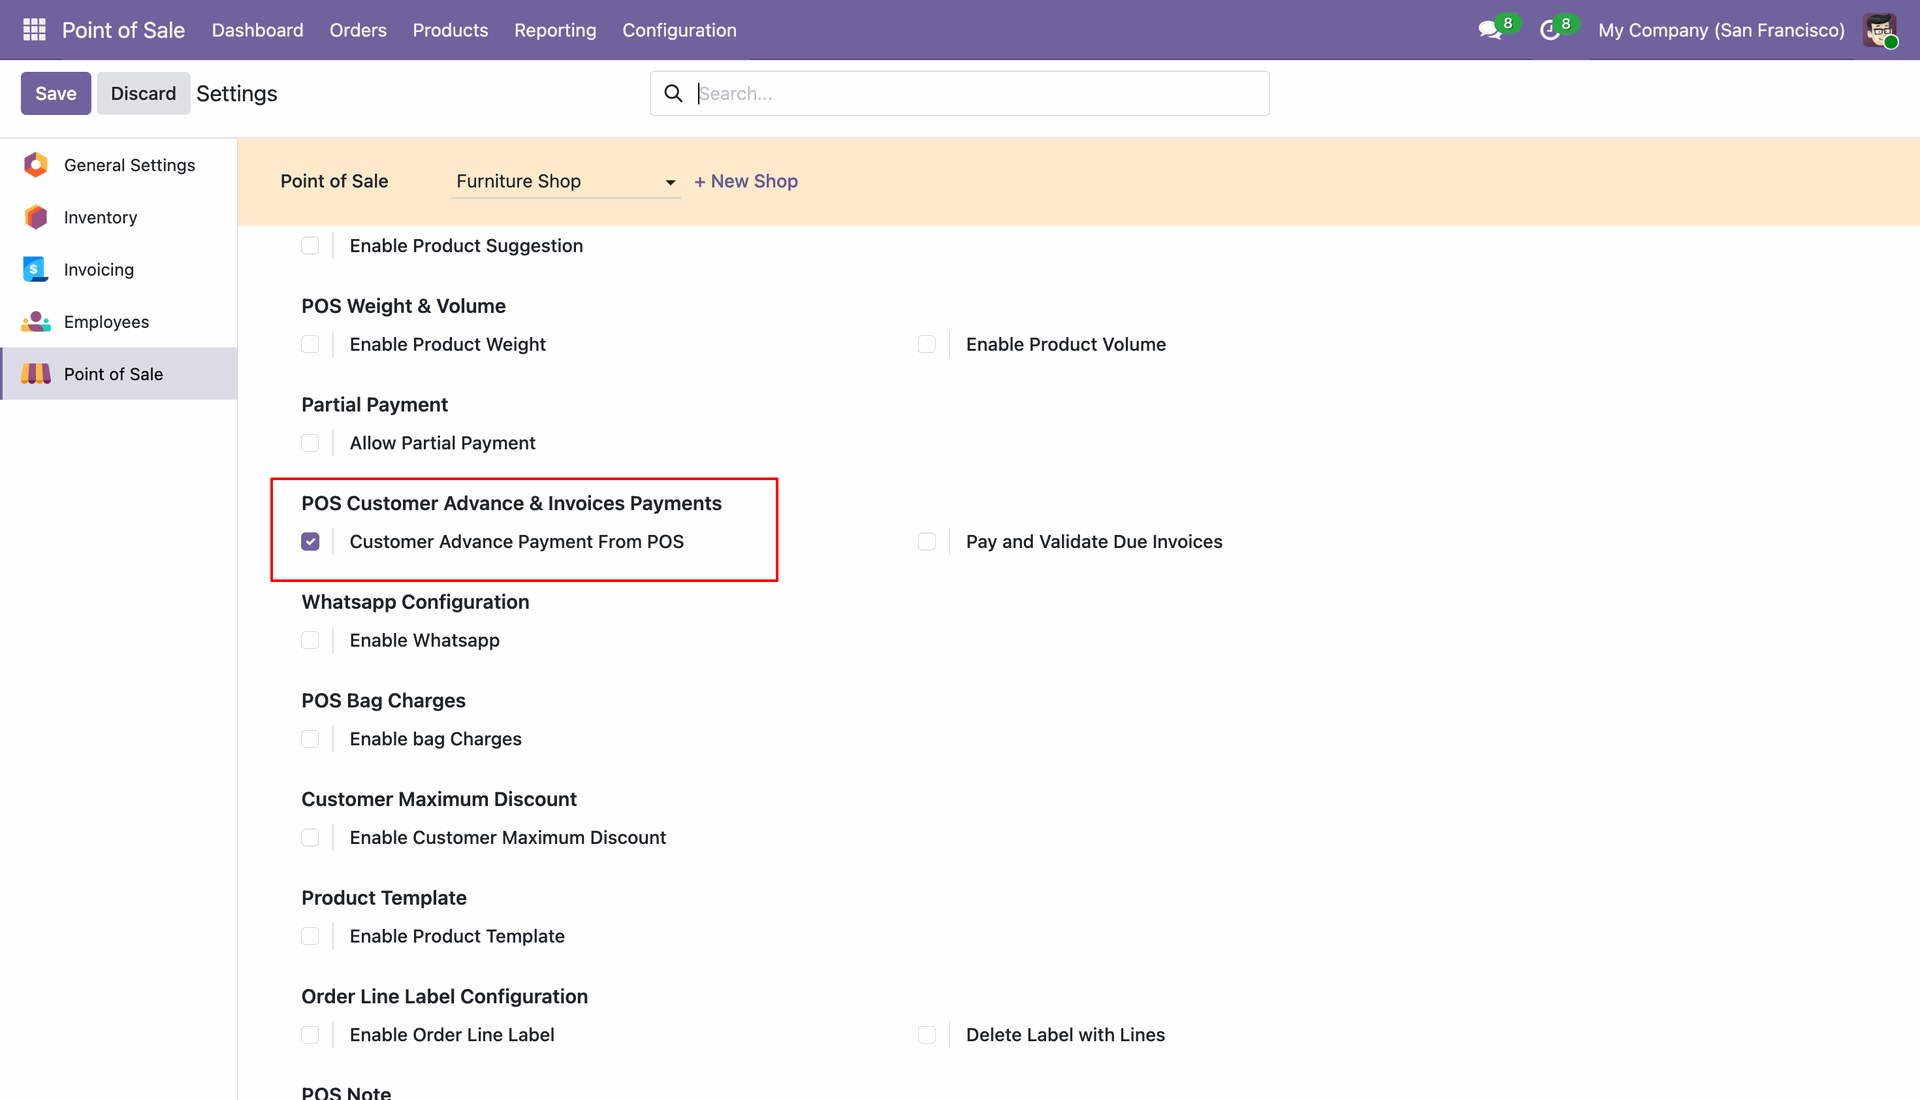
Task: Open the Furniture Shop dropdown
Action: click(x=566, y=181)
